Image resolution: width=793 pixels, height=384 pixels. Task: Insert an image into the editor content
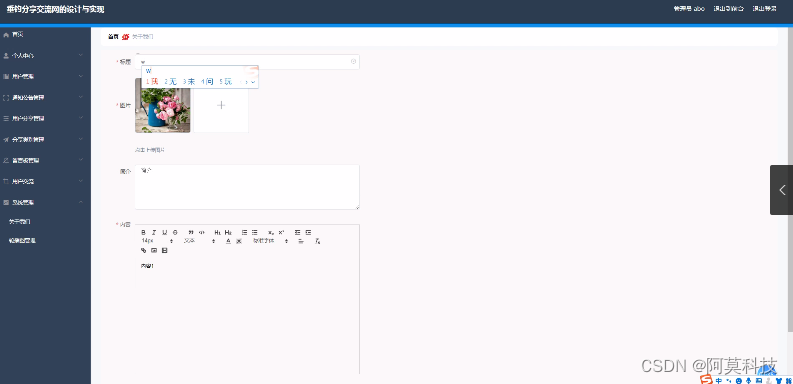[154, 250]
